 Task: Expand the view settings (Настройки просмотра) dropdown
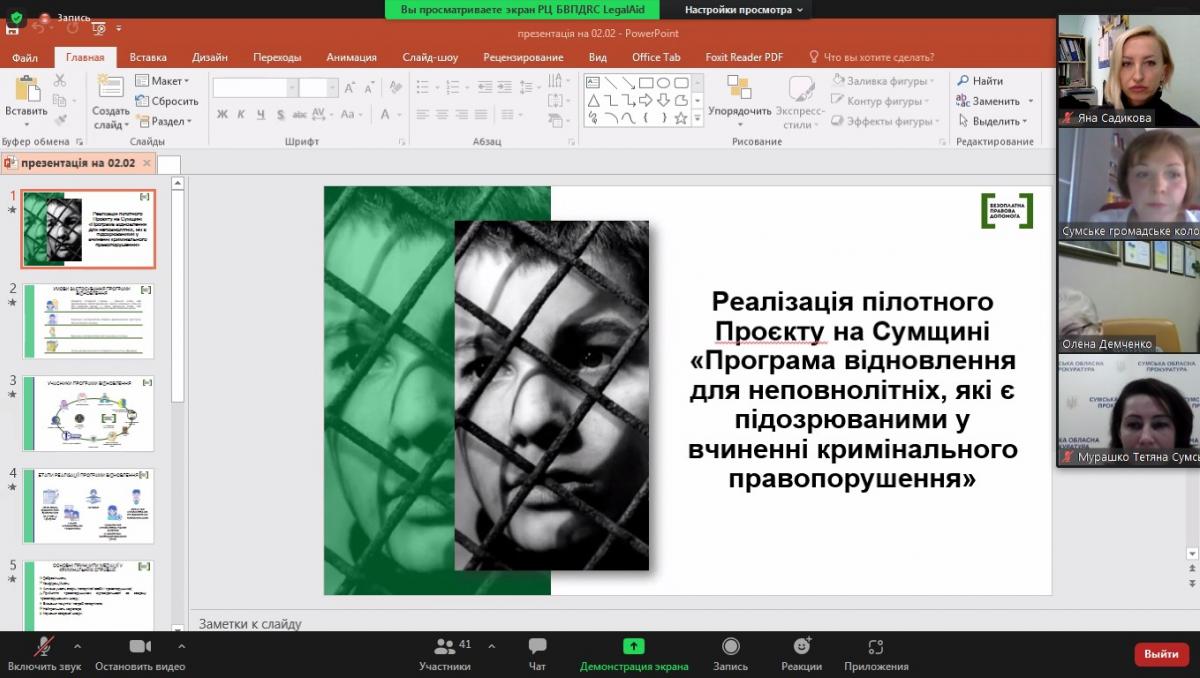click(743, 10)
